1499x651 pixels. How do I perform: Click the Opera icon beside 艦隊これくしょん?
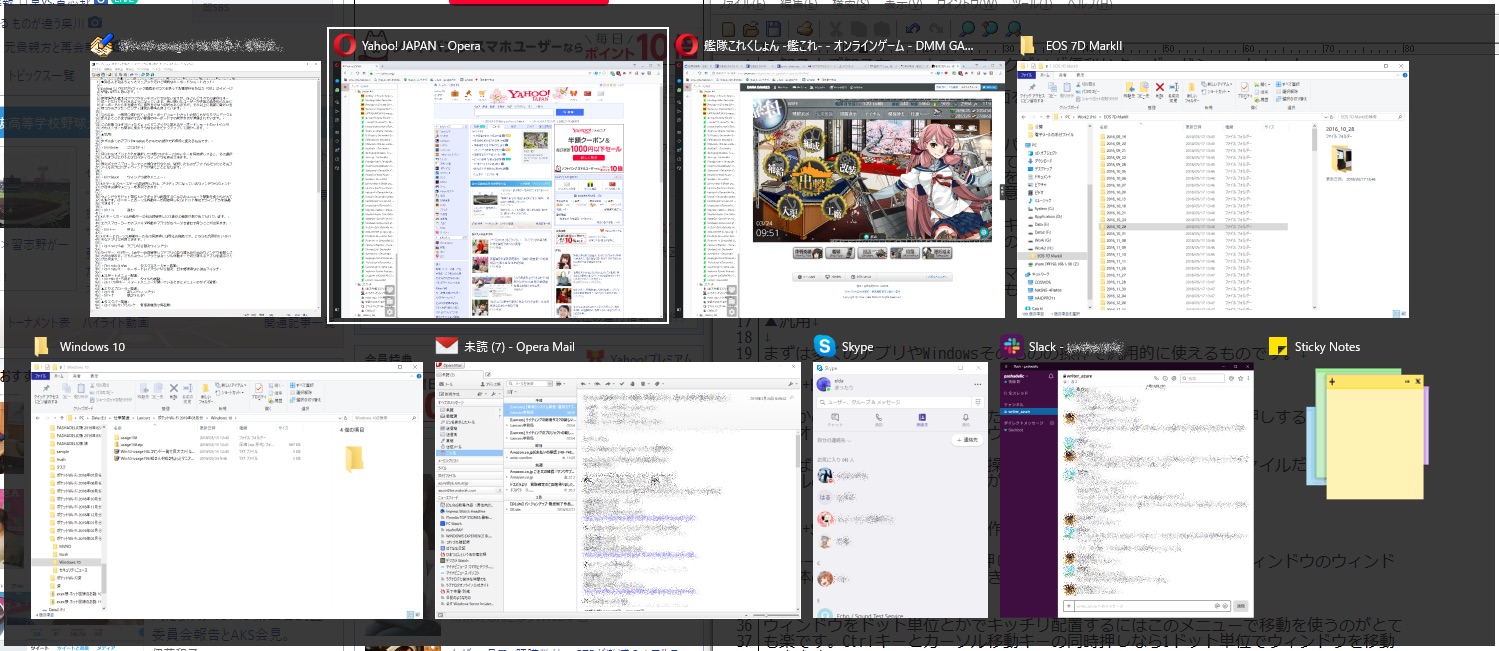(x=686, y=45)
